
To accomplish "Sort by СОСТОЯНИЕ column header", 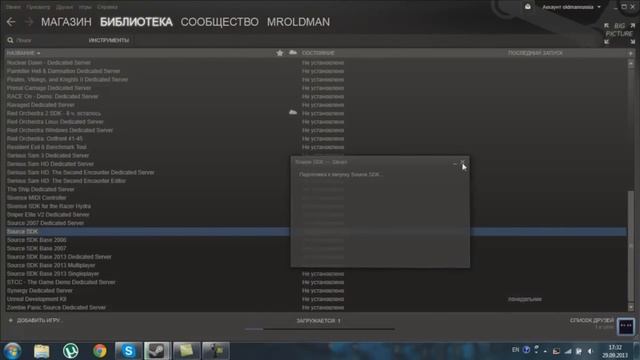I will 318,53.
